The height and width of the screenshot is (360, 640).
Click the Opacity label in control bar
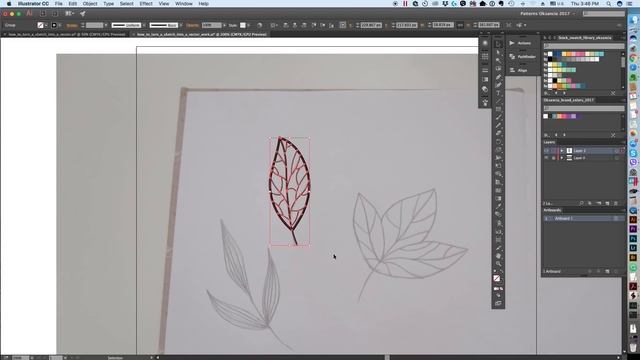point(192,25)
